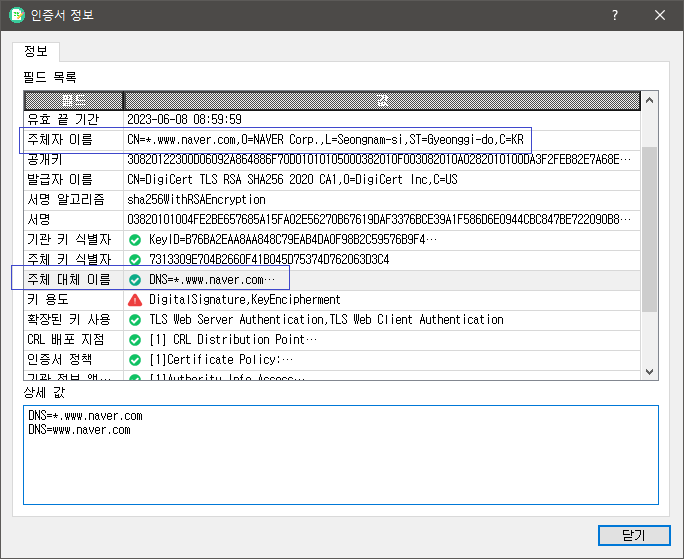Click the DigitalSignature,KeyEncipherment value
The image size is (684, 559).
coord(245,300)
